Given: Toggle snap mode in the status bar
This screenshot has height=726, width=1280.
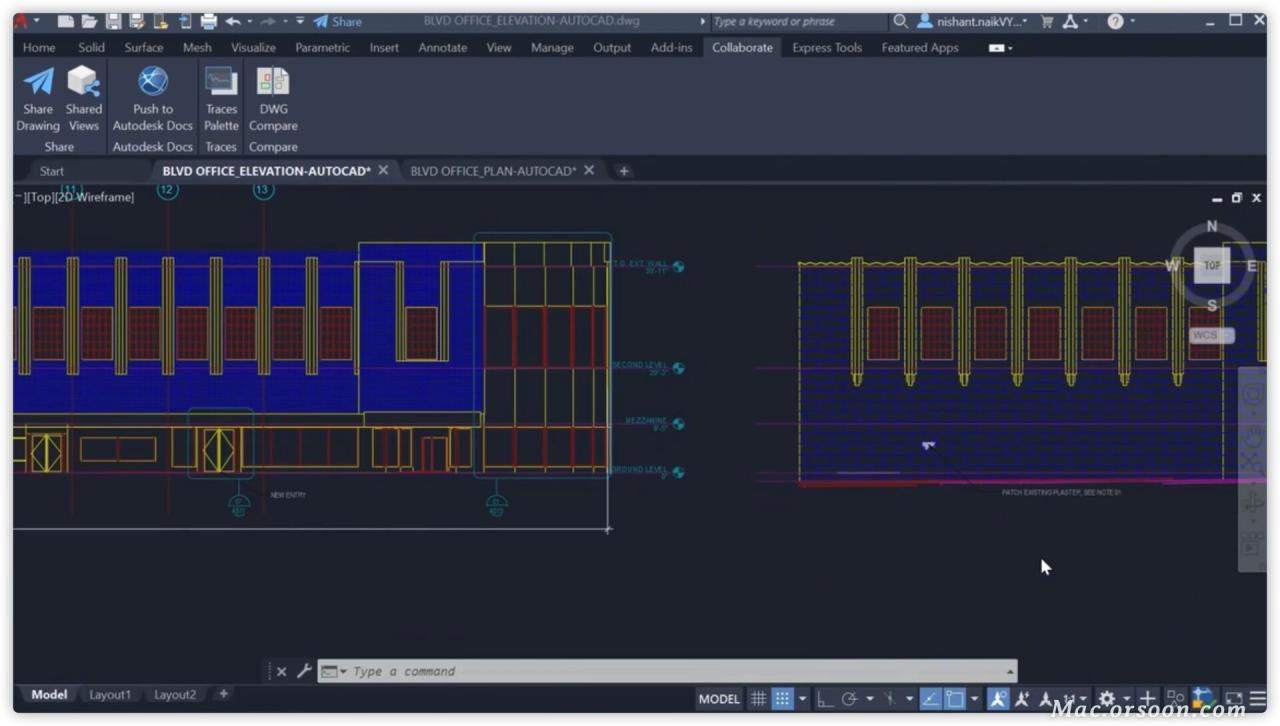Looking at the screenshot, I should tap(783, 698).
